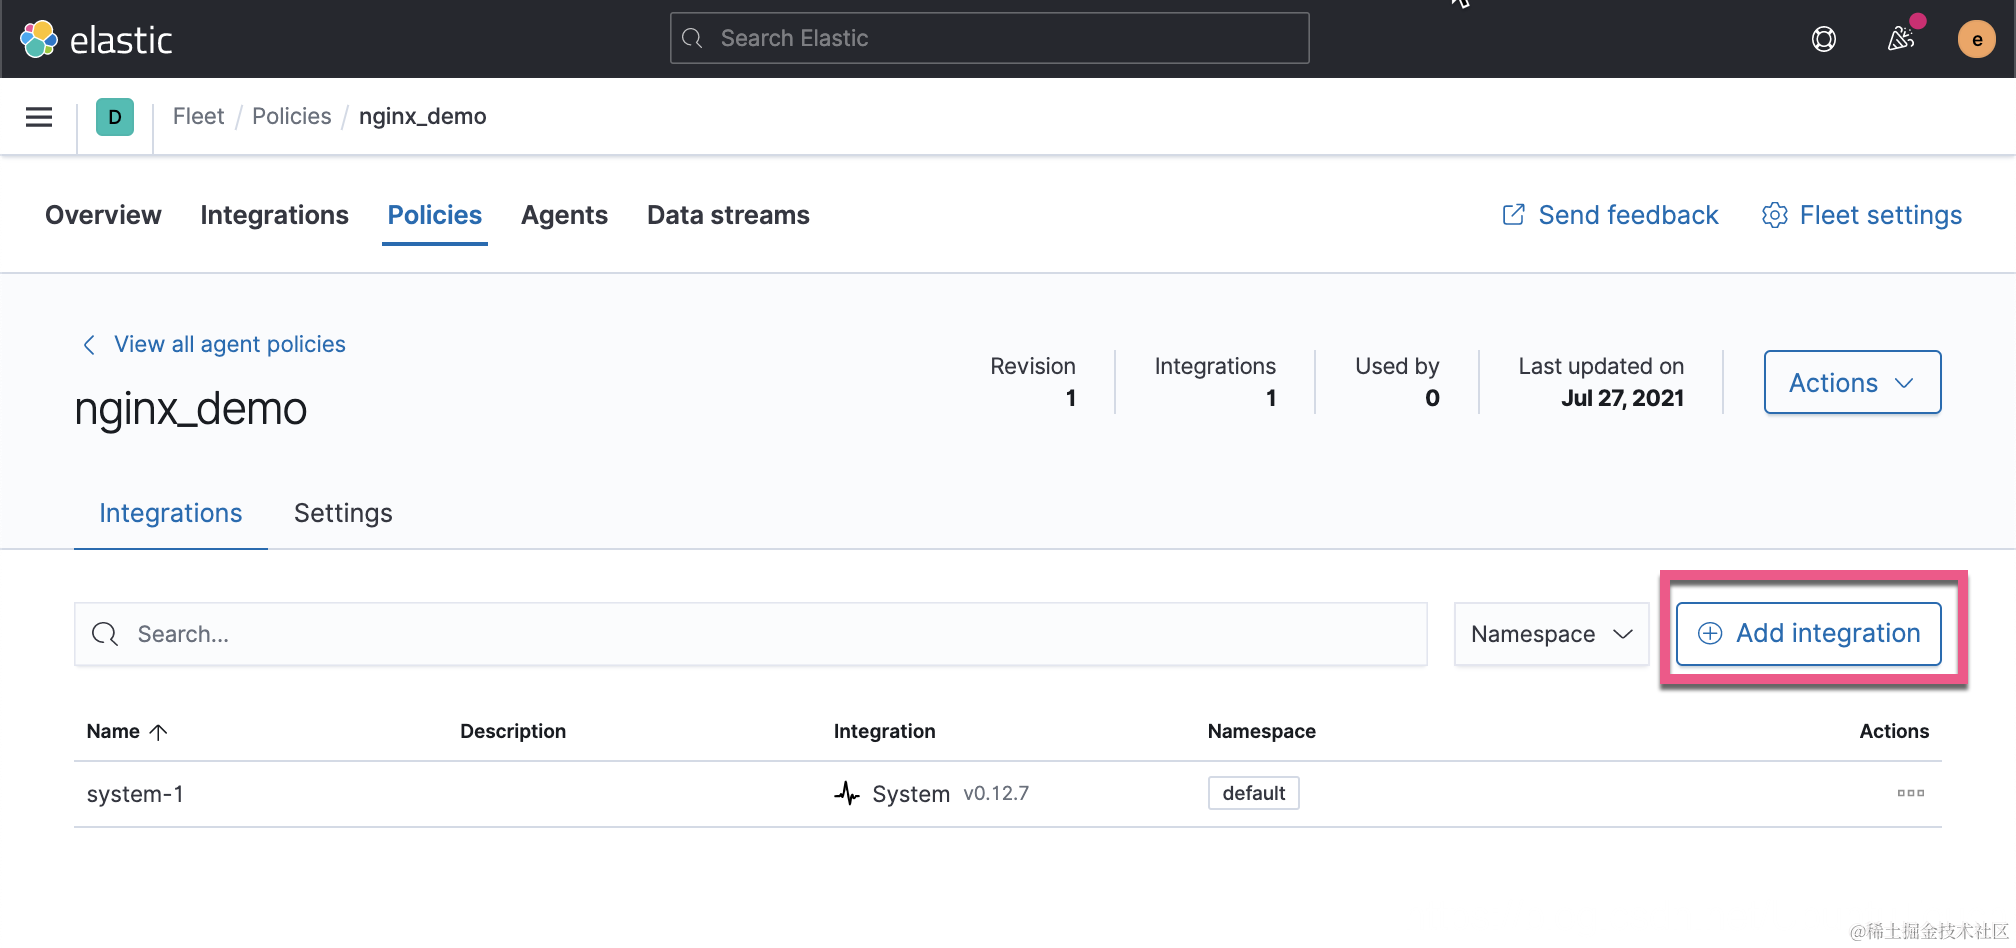Open the user avatar menu

[x=1976, y=39]
